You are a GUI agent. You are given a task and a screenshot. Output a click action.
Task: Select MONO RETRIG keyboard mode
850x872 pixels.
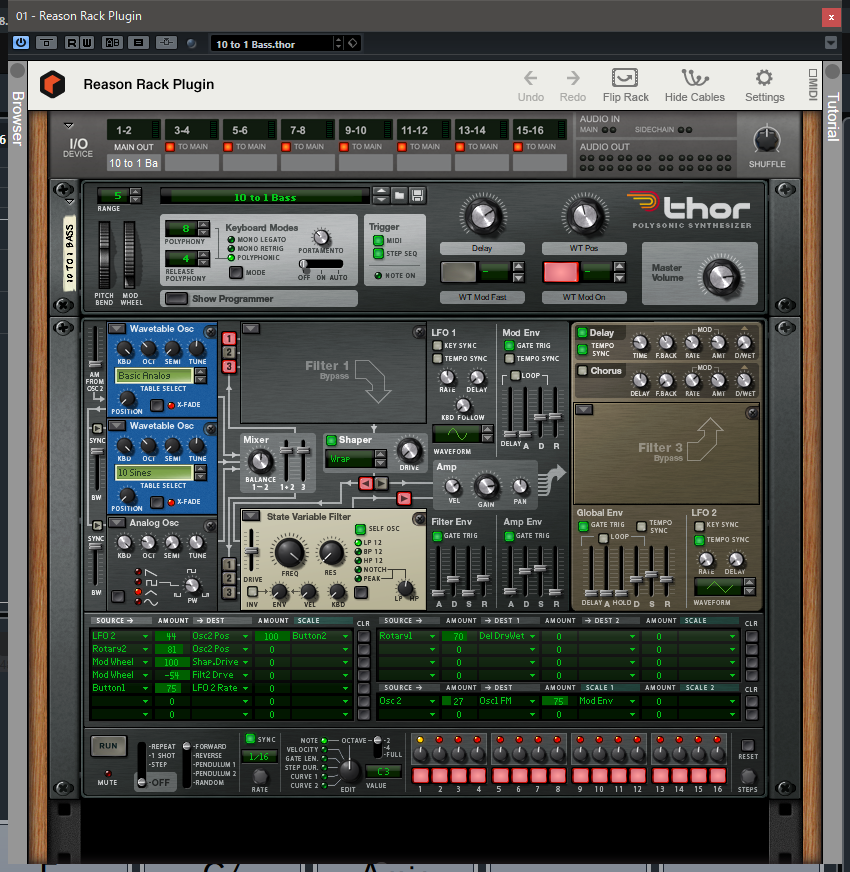pyautogui.click(x=231, y=249)
